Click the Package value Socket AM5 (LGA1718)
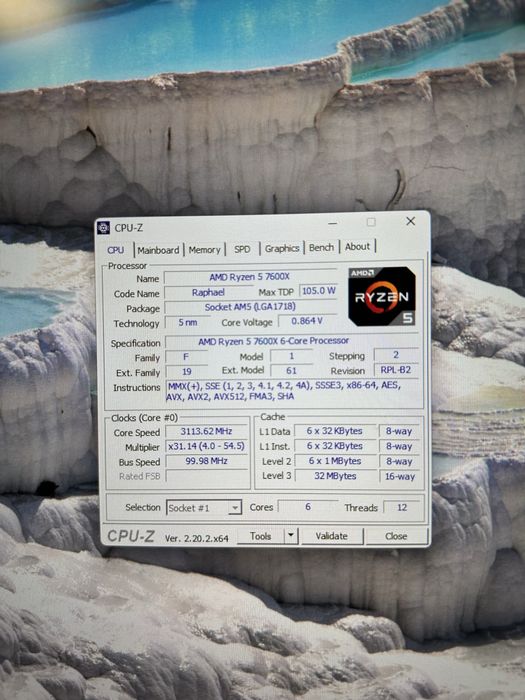 point(250,307)
